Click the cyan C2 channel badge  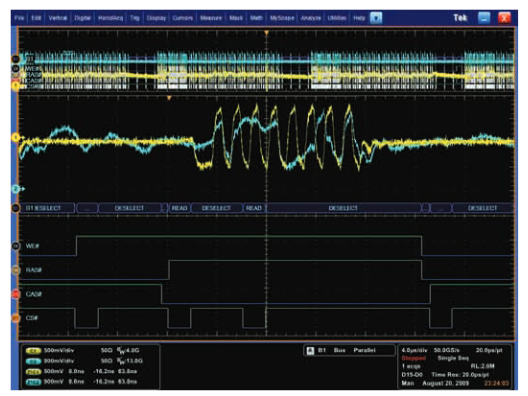pyautogui.click(x=33, y=361)
